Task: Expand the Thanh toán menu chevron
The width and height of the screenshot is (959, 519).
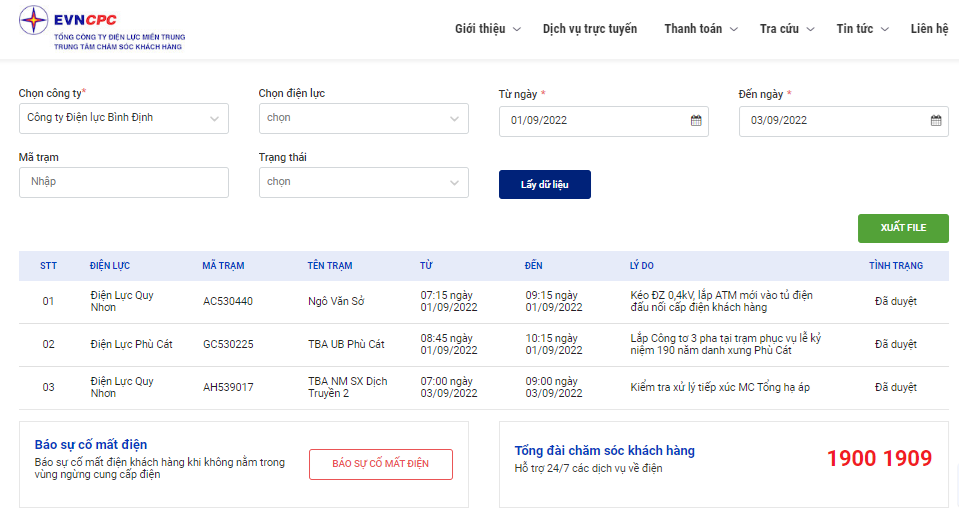Action: pyautogui.click(x=734, y=29)
